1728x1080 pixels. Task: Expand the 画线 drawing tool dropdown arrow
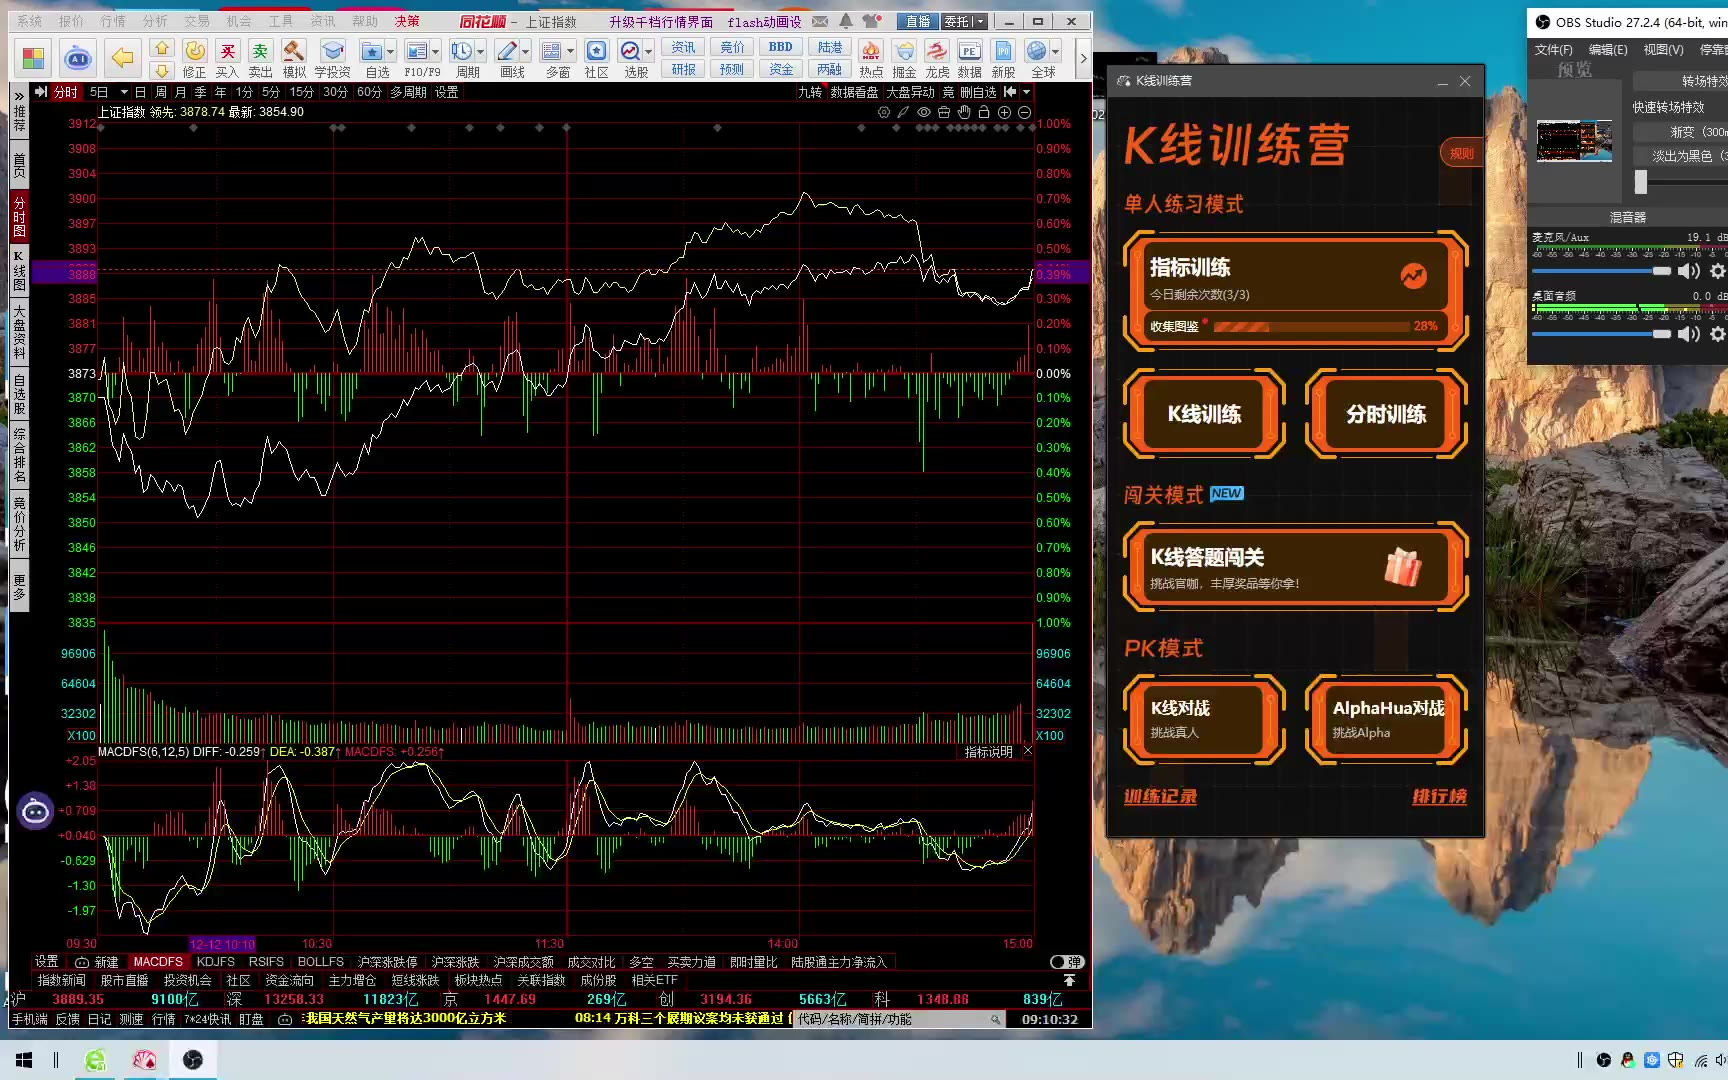526,51
